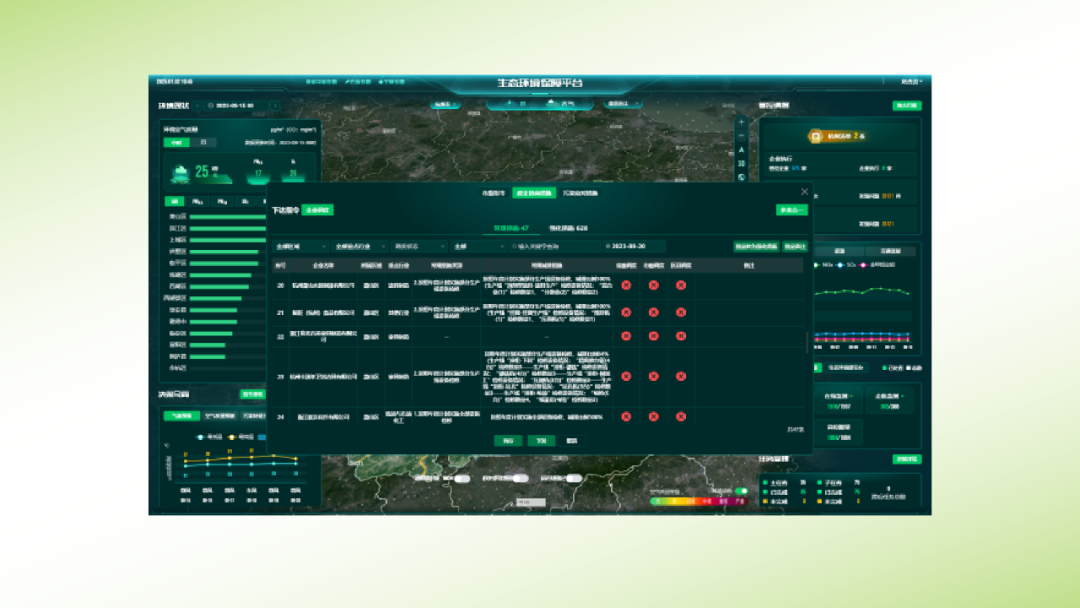Open the first region filter dropdown
The image size is (1080, 608).
301,245
